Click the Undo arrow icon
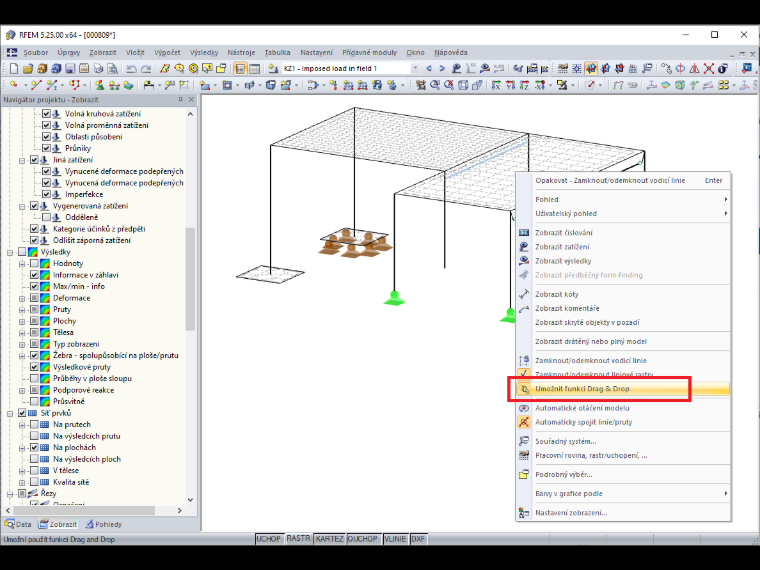 [x=131, y=69]
